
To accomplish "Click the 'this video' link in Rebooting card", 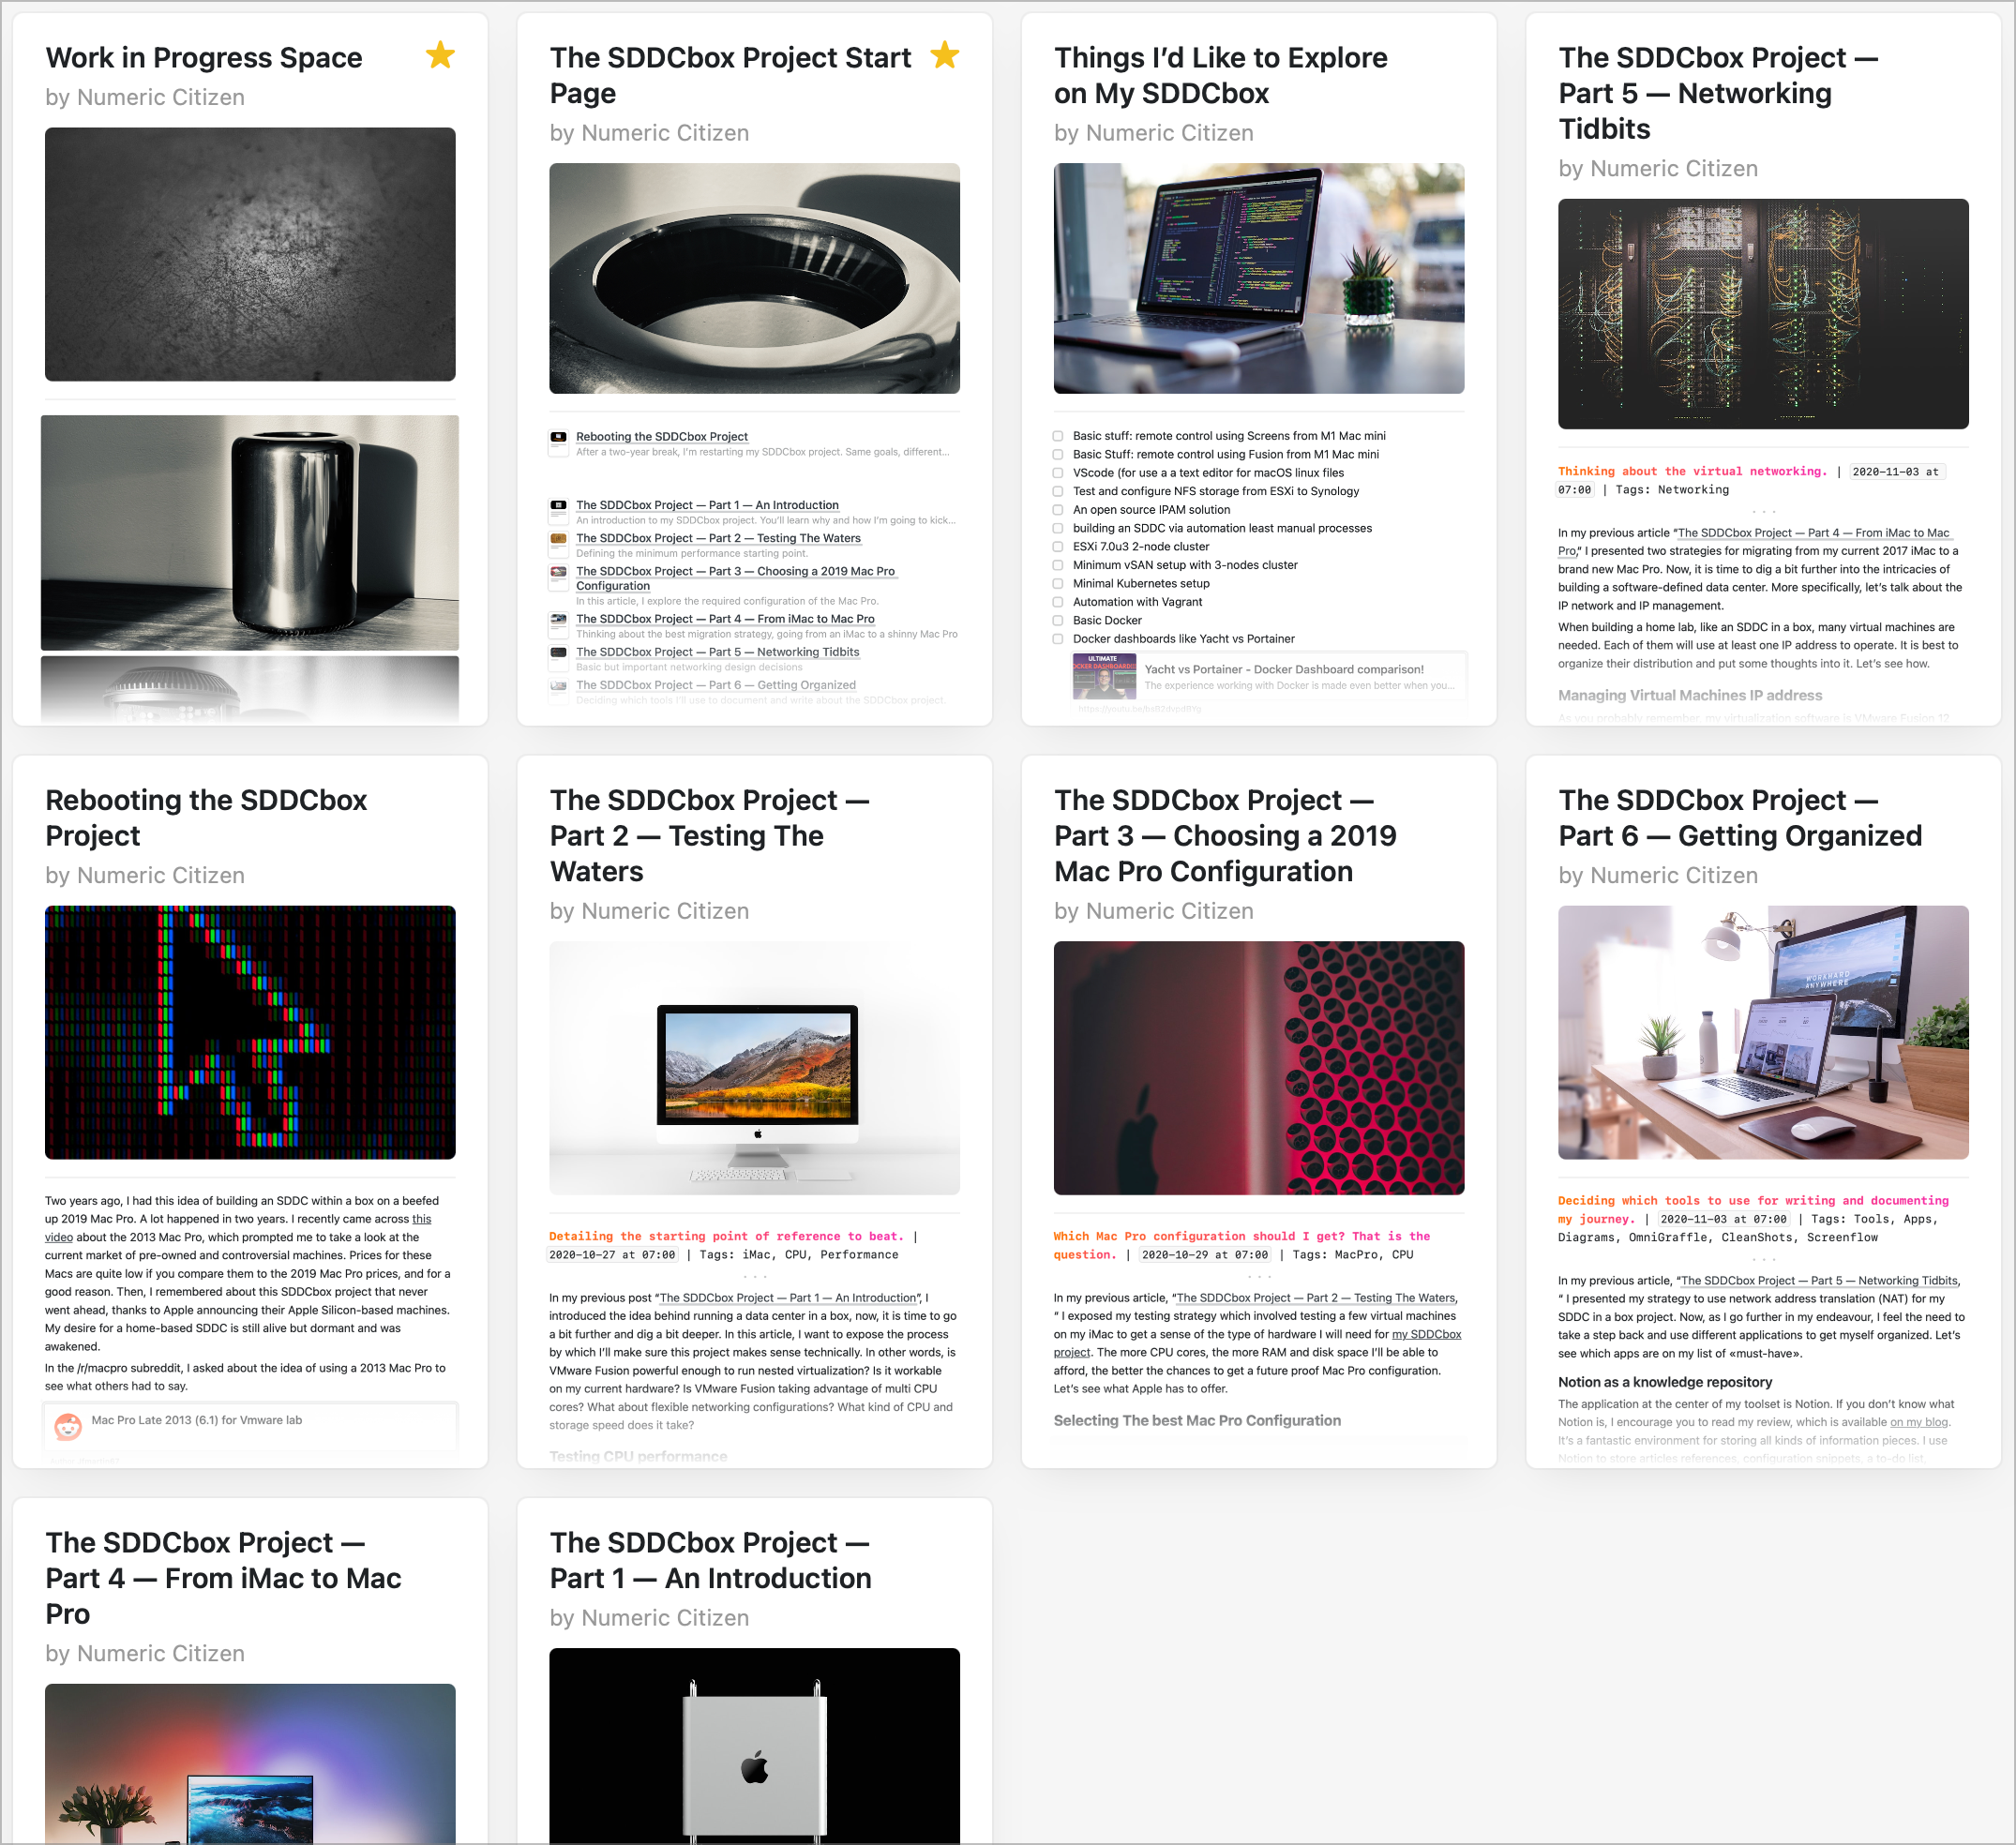I will (421, 1220).
